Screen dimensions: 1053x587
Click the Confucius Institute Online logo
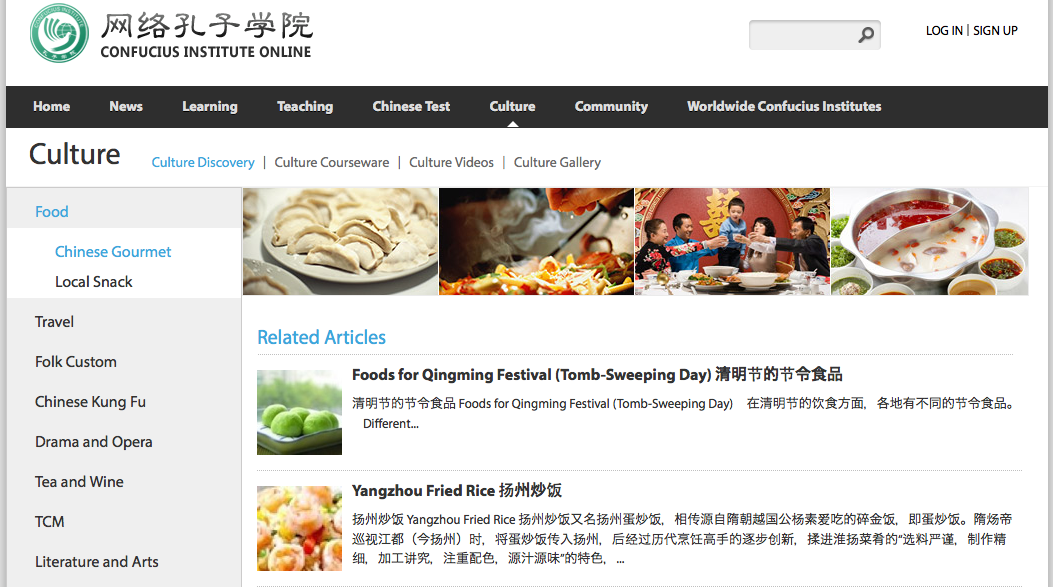pos(171,33)
